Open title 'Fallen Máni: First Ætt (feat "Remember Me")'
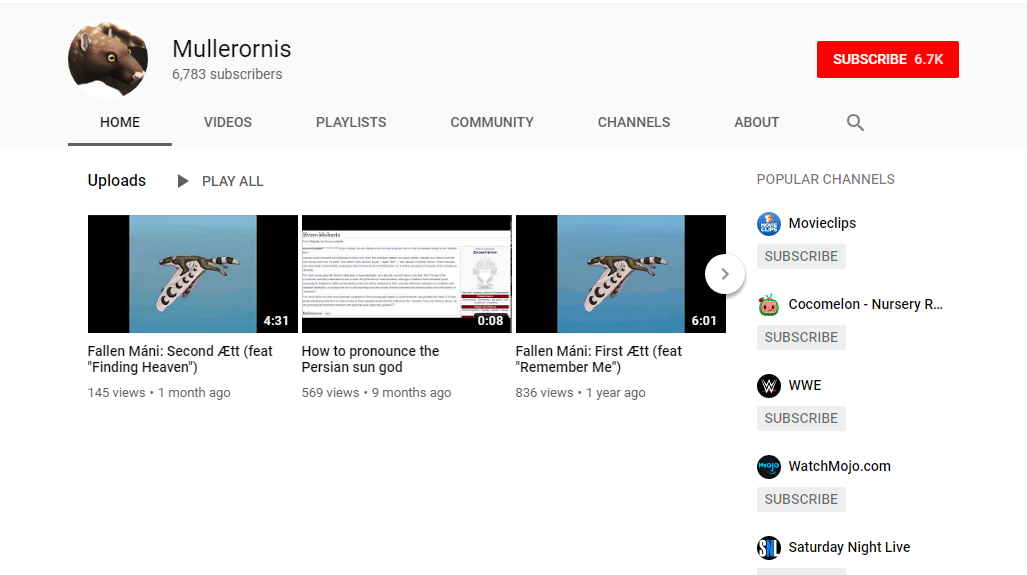 (599, 359)
